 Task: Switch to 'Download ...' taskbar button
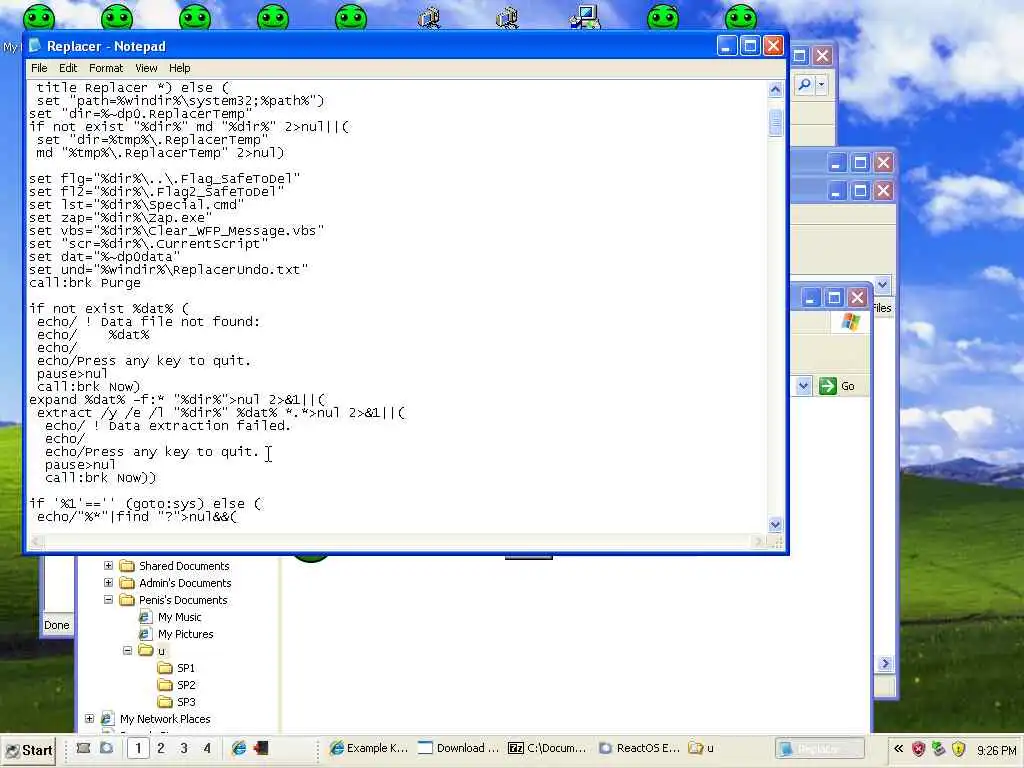pyautogui.click(x=458, y=748)
